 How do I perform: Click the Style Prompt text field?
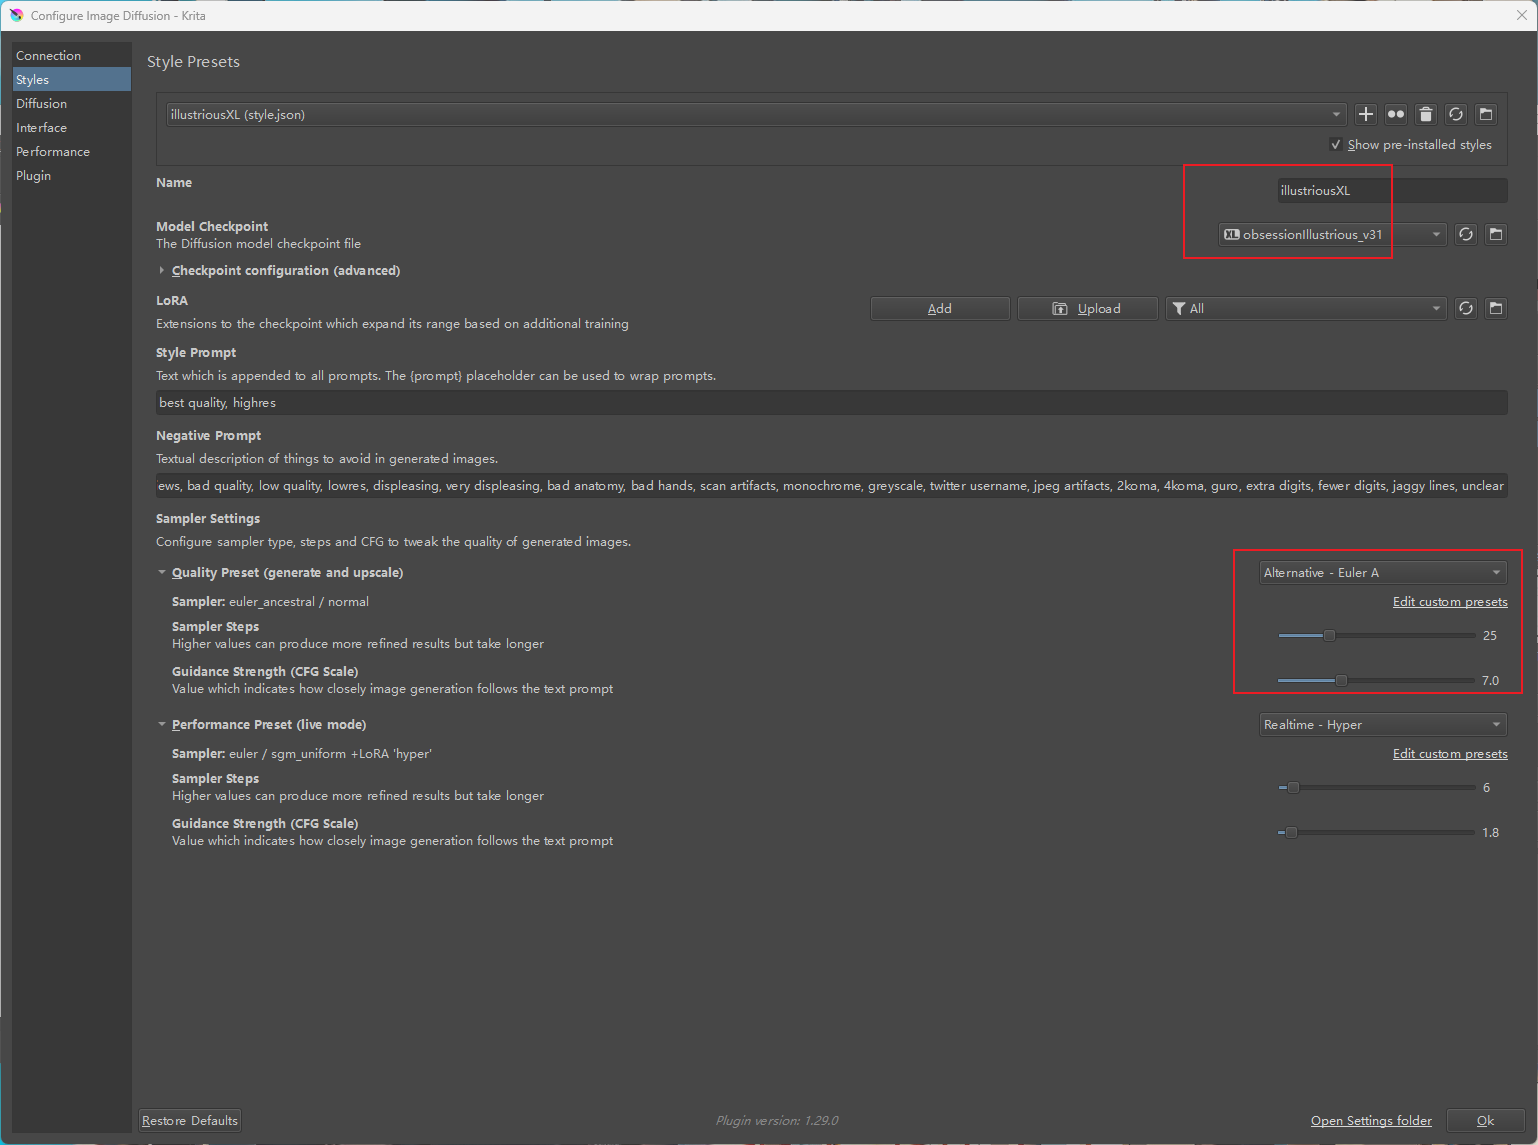pyautogui.click(x=832, y=402)
